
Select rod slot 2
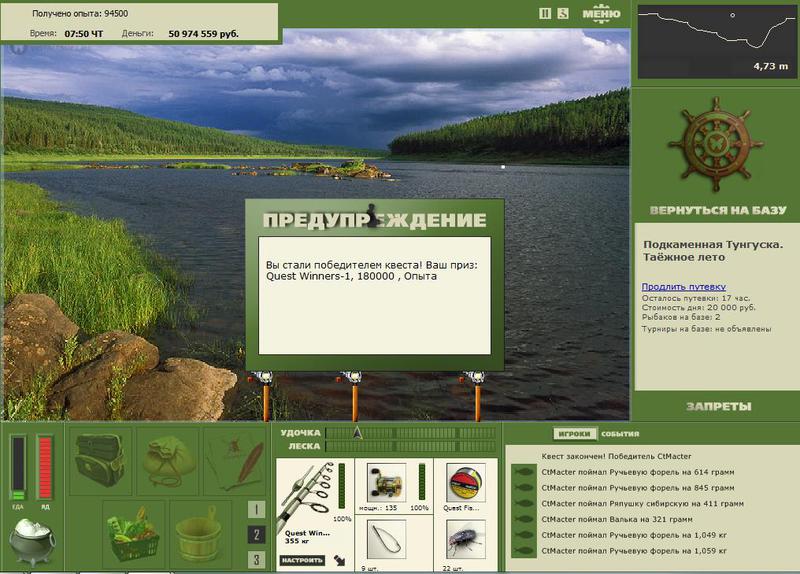[256, 534]
